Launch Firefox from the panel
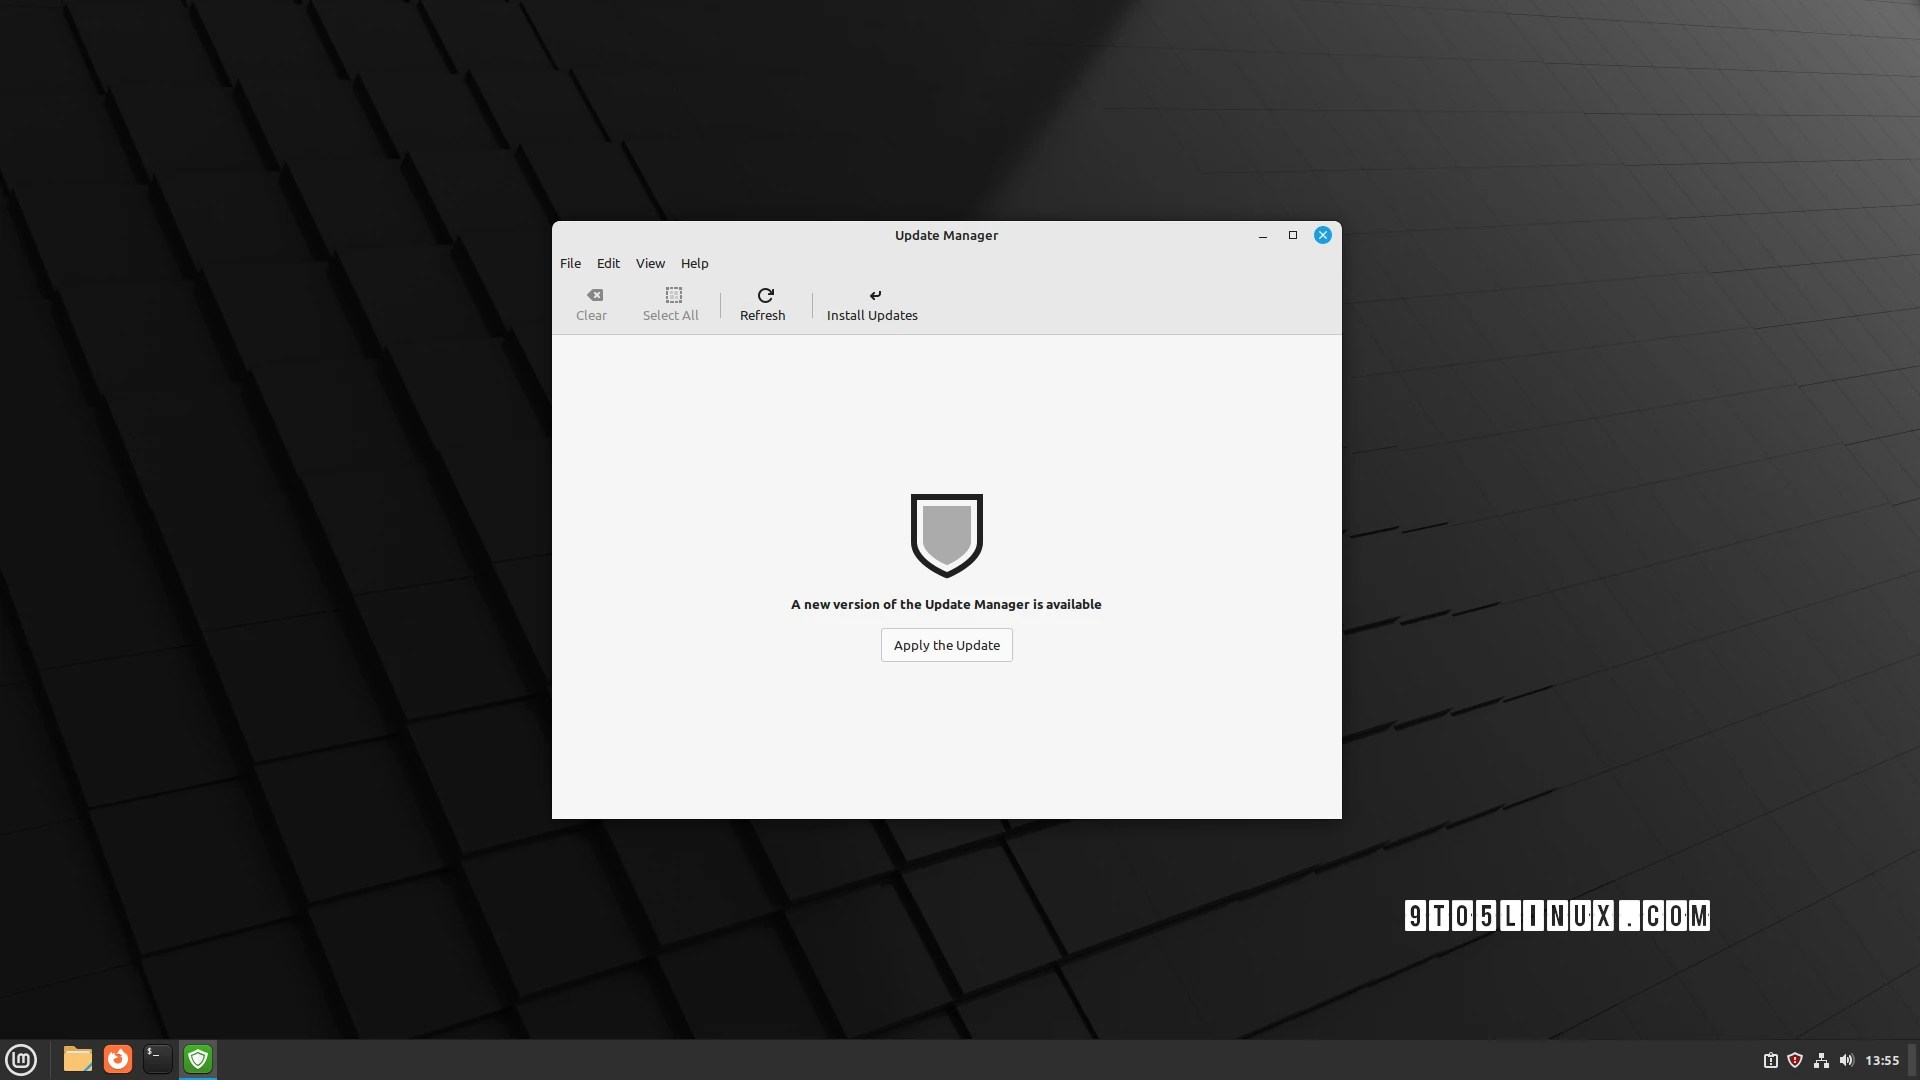The height and width of the screenshot is (1080, 1920). (118, 1059)
